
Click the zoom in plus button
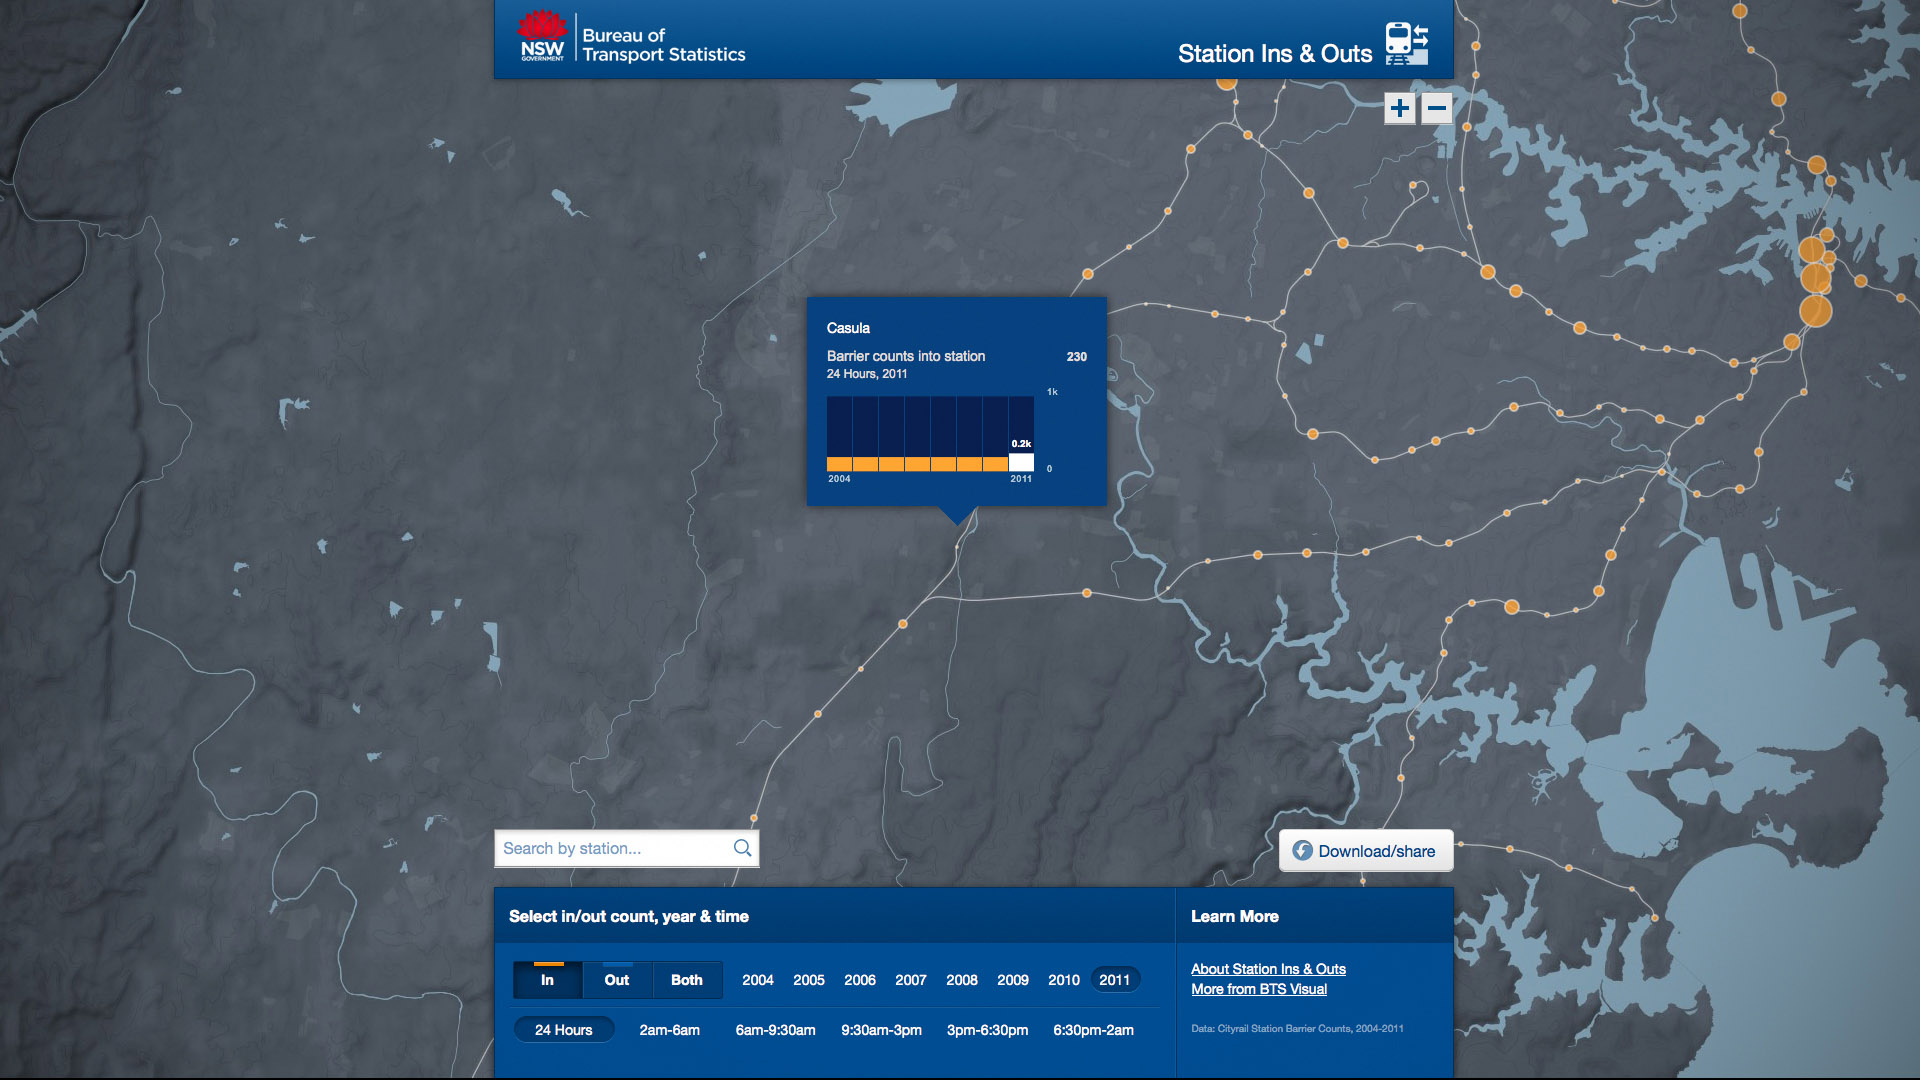[1399, 108]
